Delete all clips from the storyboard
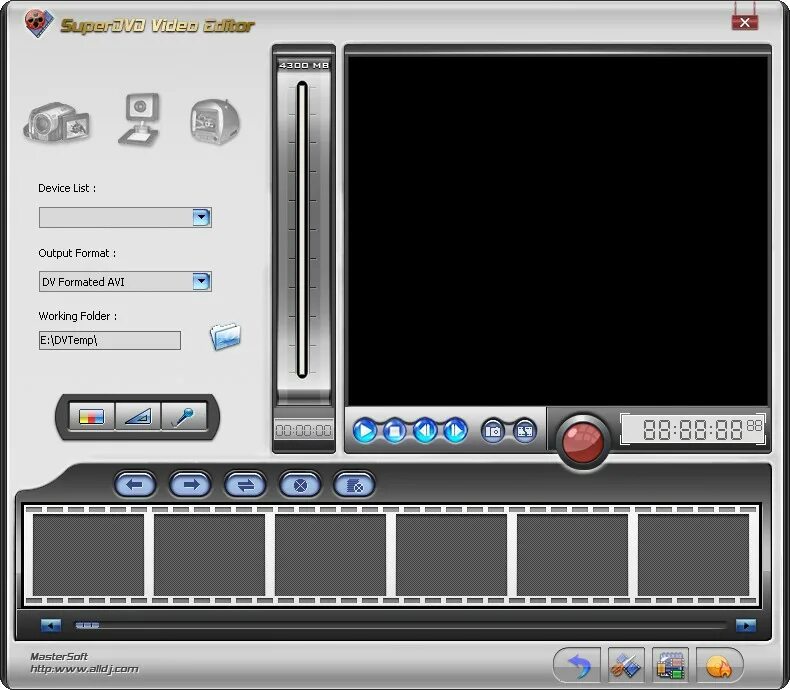The width and height of the screenshot is (790, 690). 354,485
